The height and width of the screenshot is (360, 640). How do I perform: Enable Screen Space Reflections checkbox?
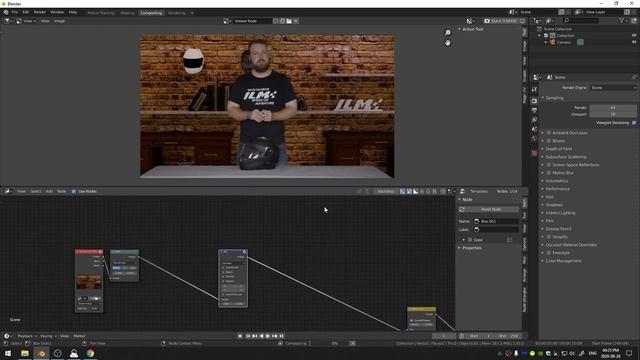point(549,165)
